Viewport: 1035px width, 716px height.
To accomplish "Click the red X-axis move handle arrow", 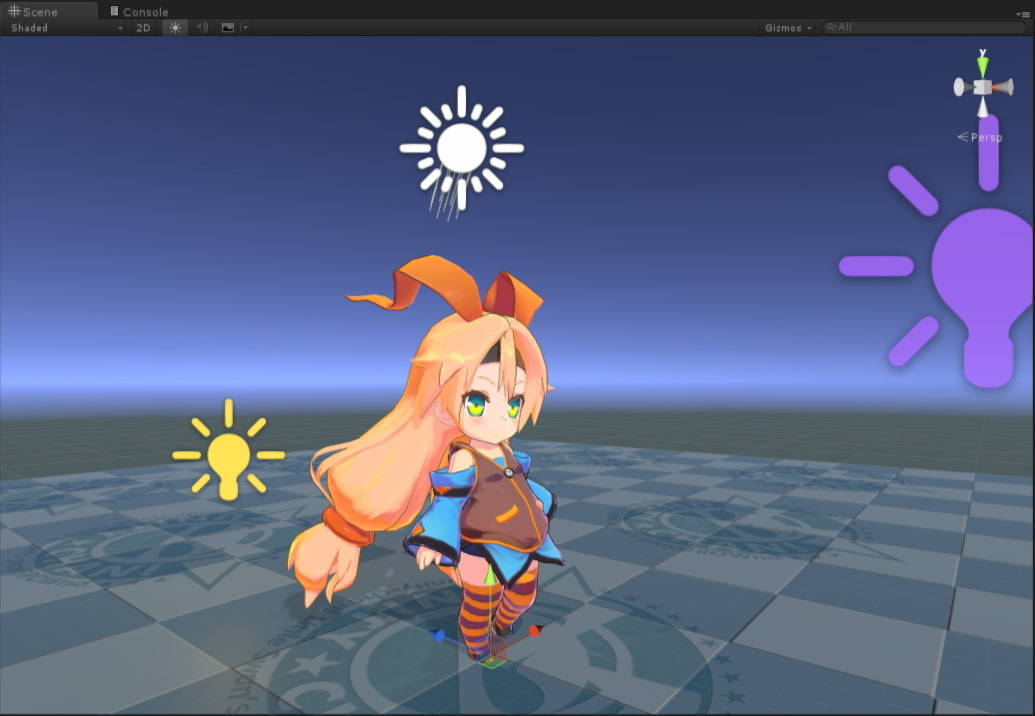I will coord(535,631).
